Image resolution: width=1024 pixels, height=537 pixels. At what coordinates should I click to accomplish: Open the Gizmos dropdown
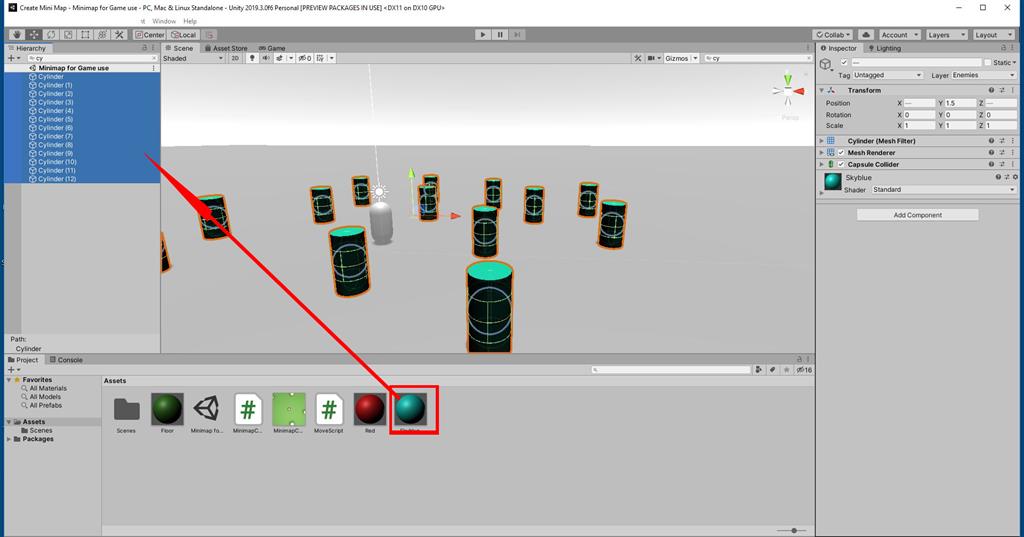680,58
